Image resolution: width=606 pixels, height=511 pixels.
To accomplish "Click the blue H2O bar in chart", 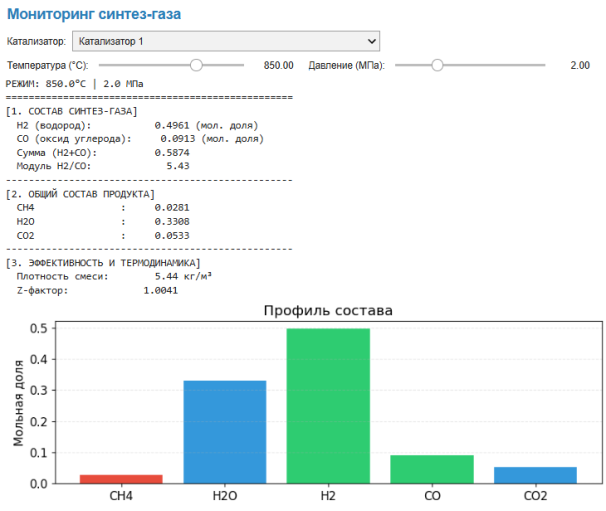I will [225, 432].
